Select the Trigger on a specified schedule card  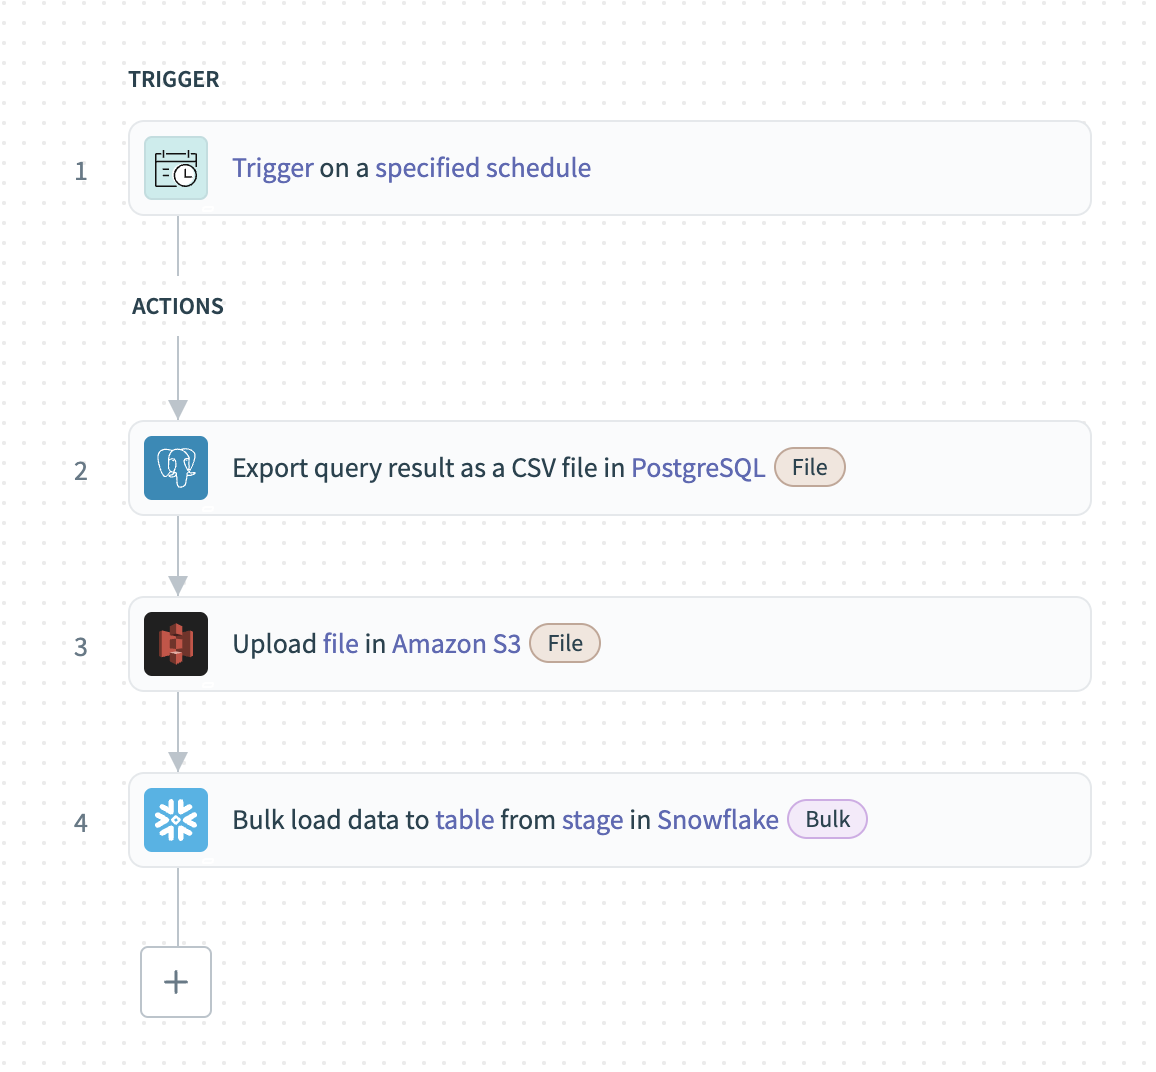click(610, 168)
